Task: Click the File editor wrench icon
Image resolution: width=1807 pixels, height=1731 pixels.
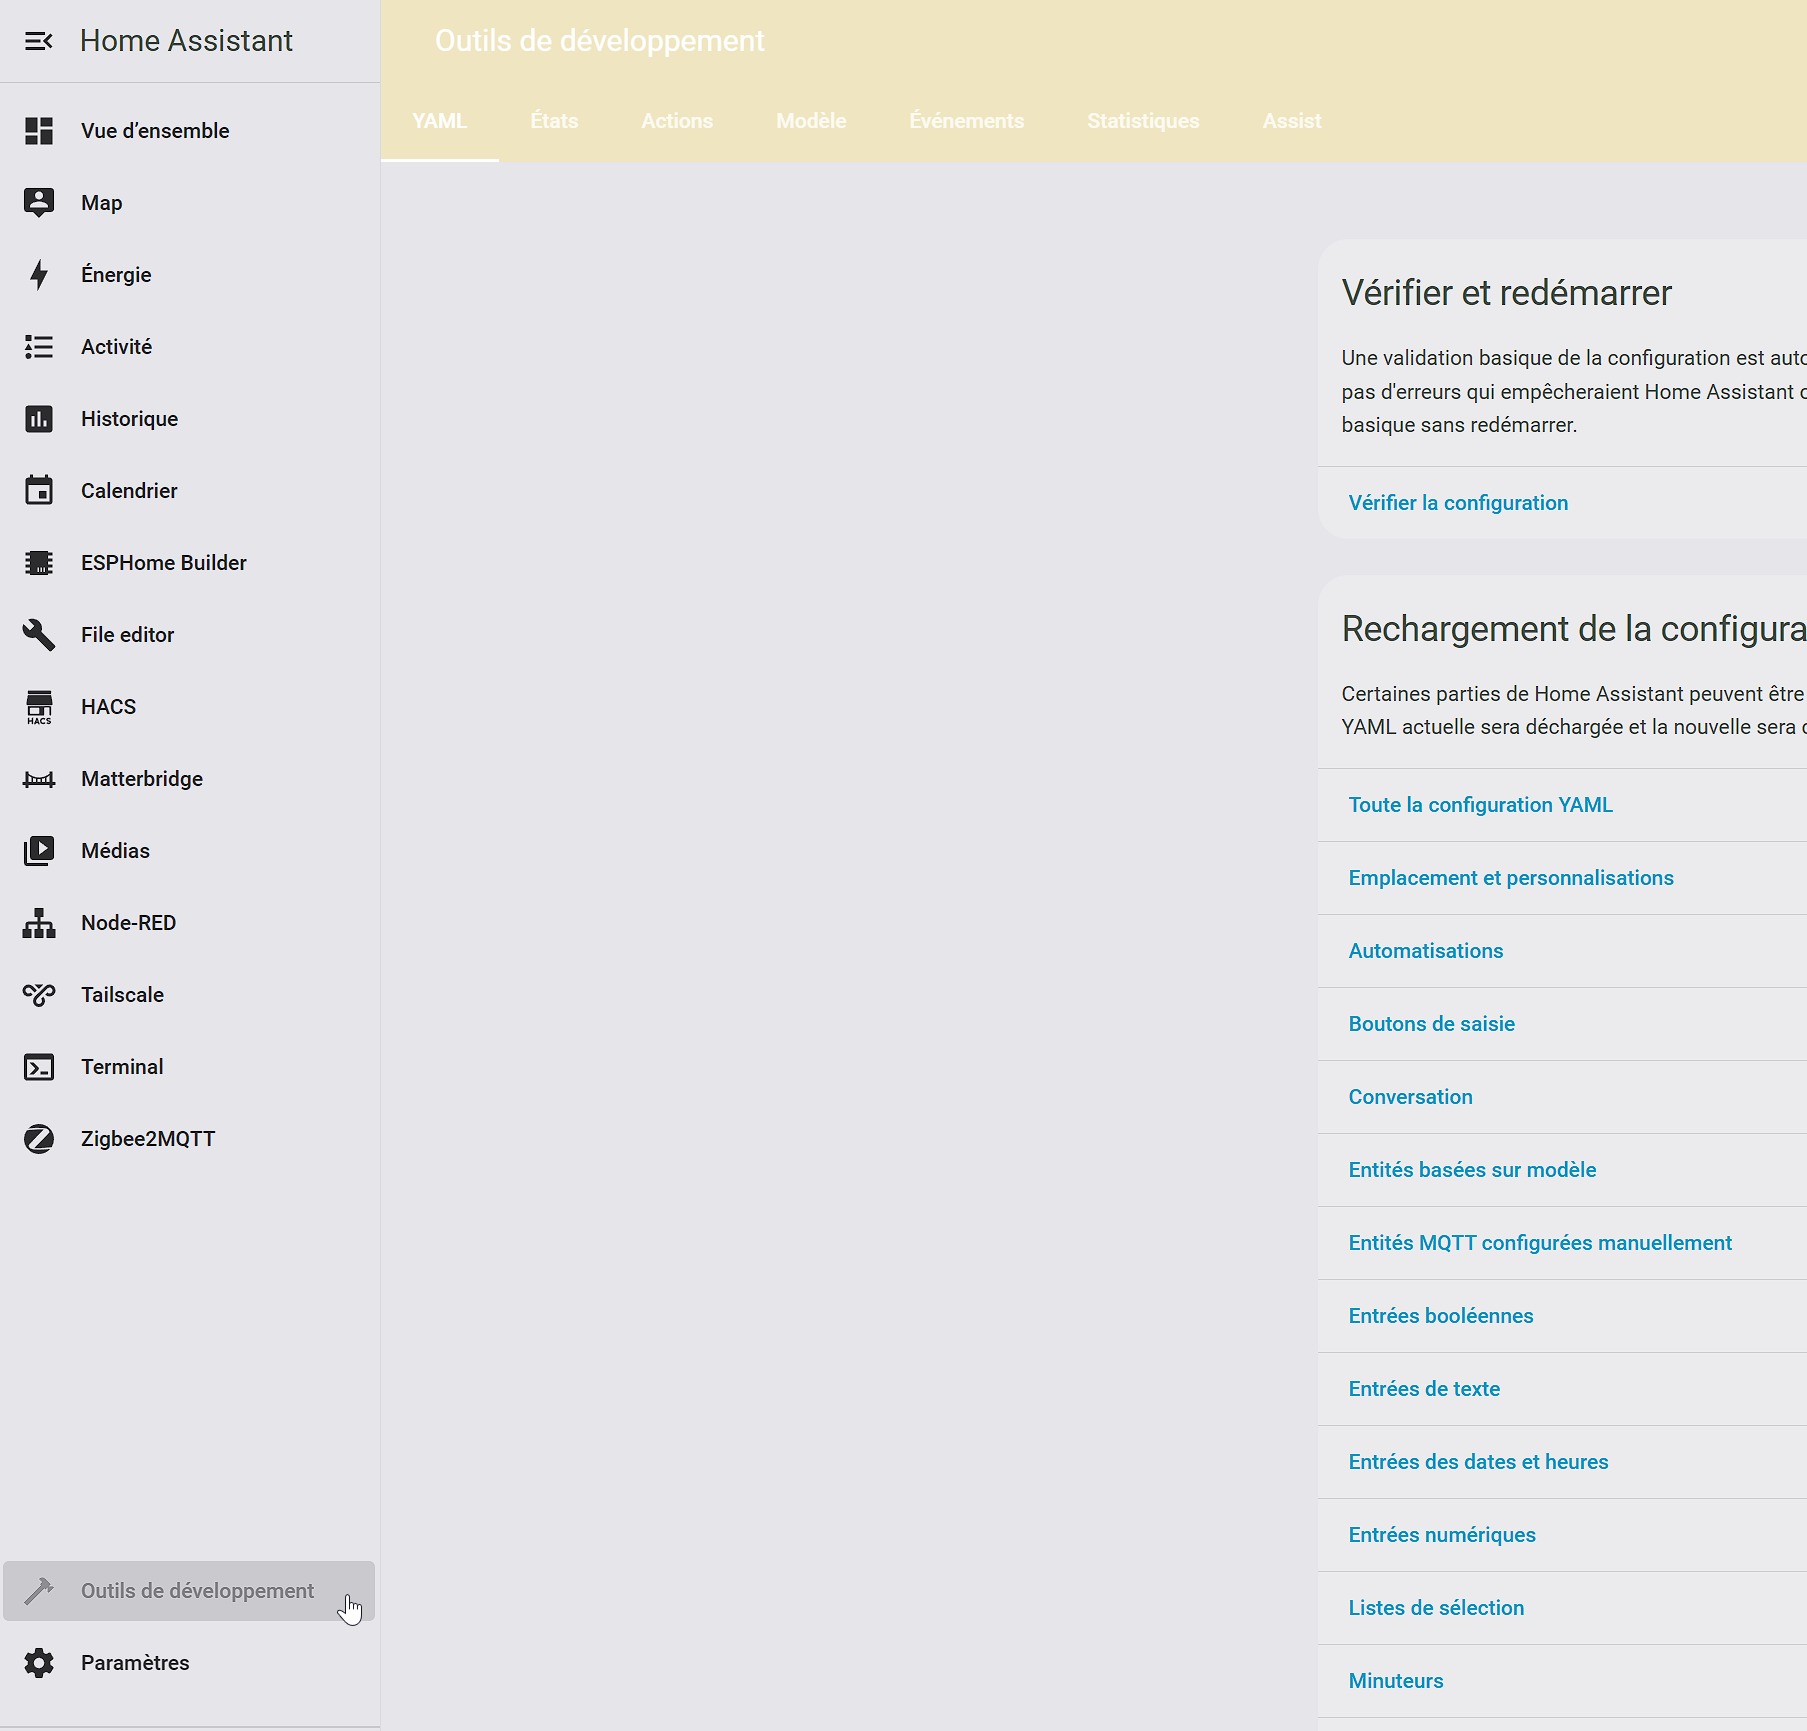Action: (x=39, y=635)
